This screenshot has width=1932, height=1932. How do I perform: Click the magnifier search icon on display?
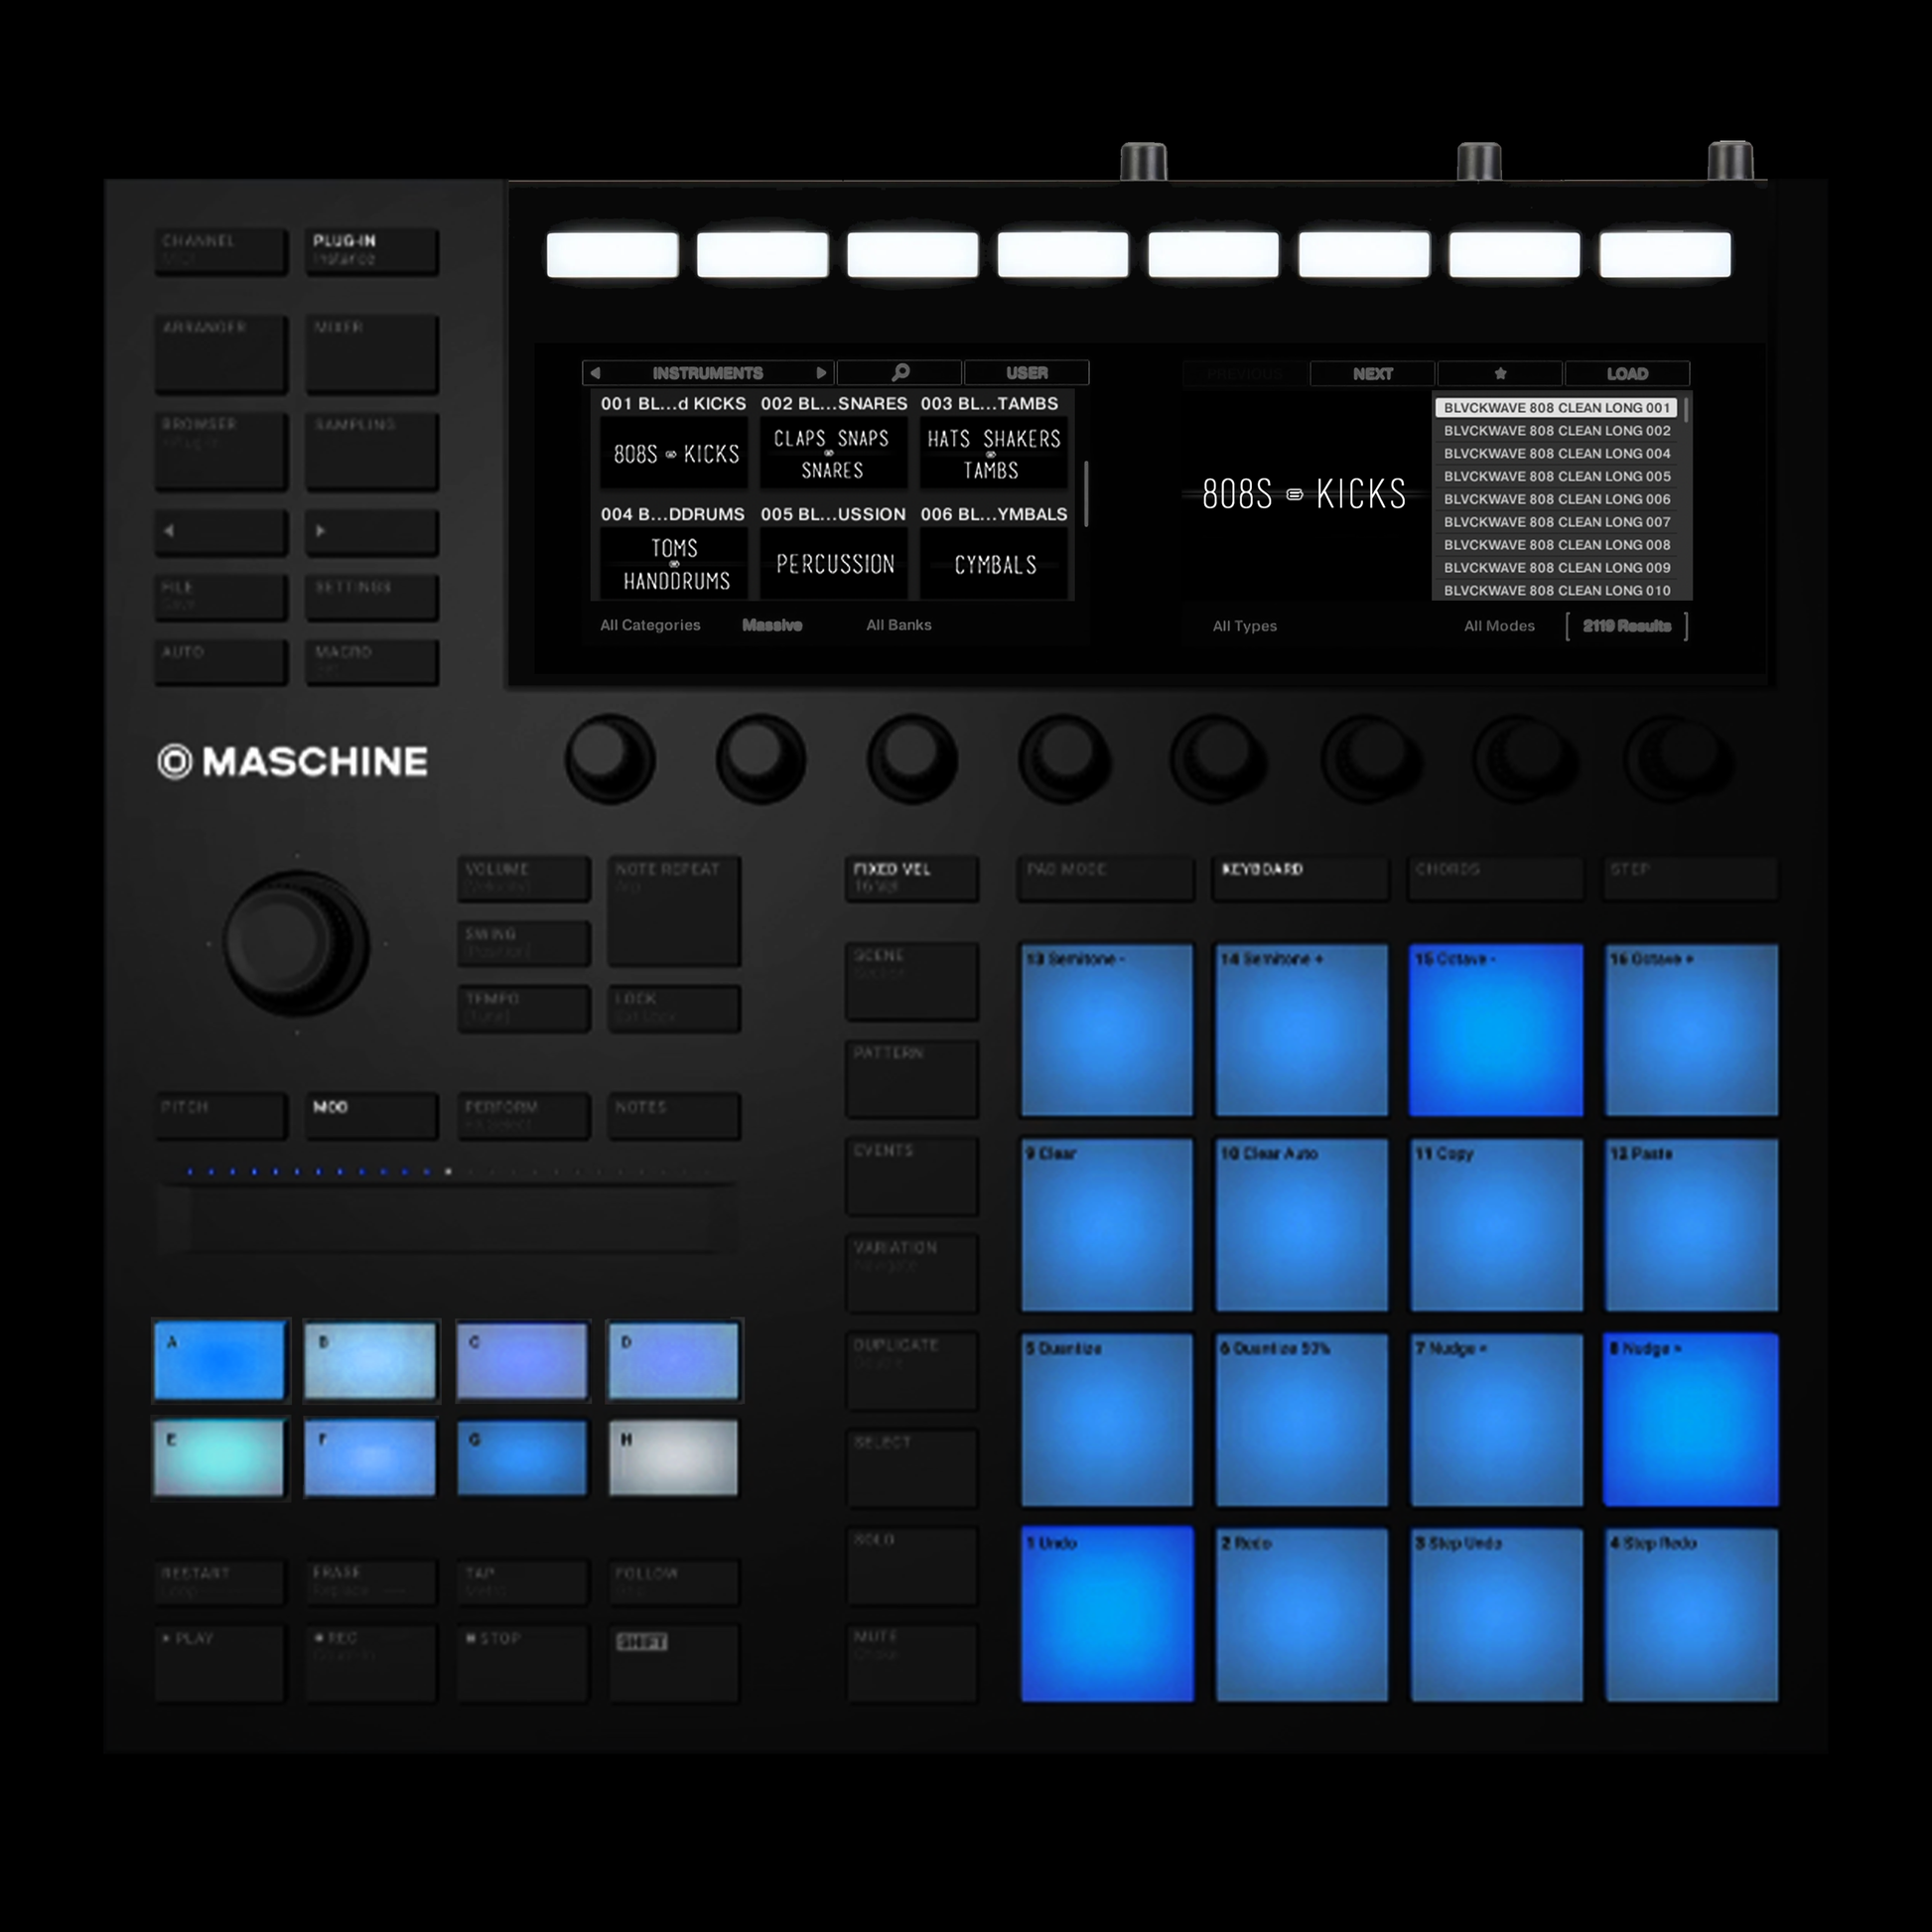(899, 373)
